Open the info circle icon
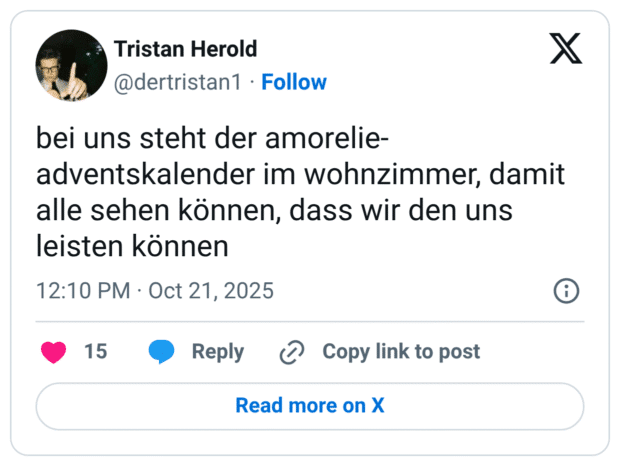Screen dimensions: 620x466 [566, 291]
